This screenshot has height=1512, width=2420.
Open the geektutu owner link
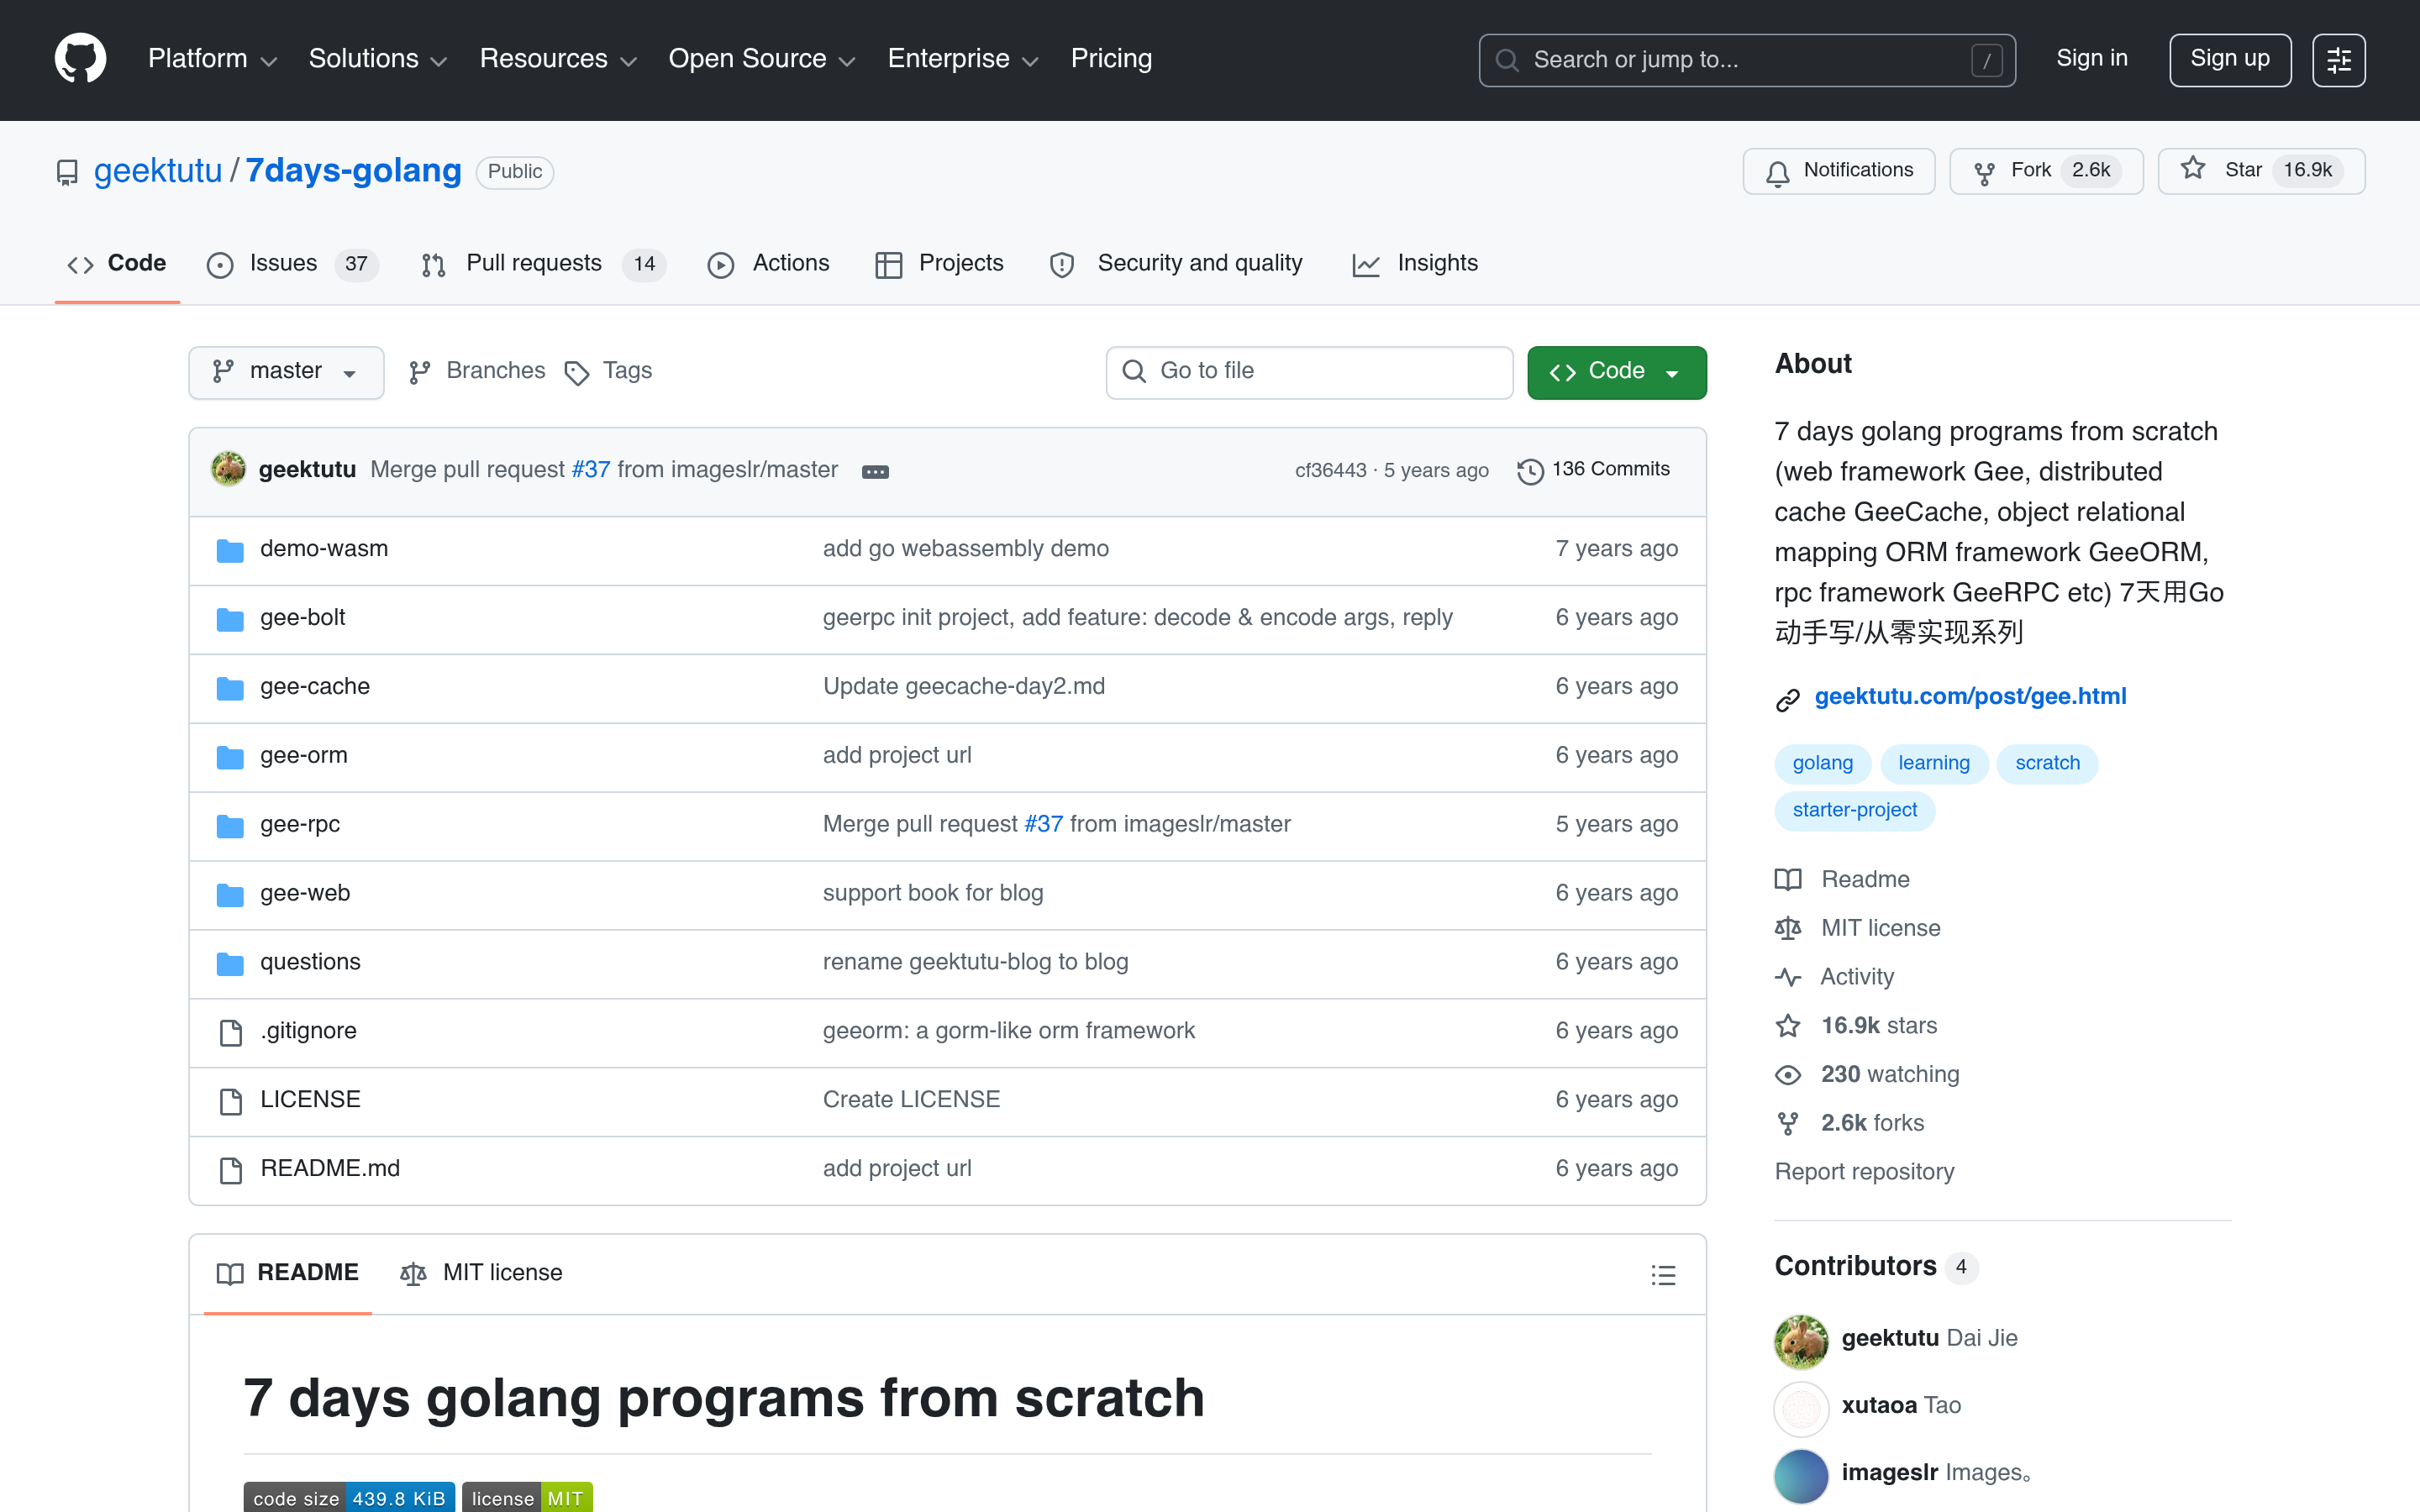coord(158,171)
